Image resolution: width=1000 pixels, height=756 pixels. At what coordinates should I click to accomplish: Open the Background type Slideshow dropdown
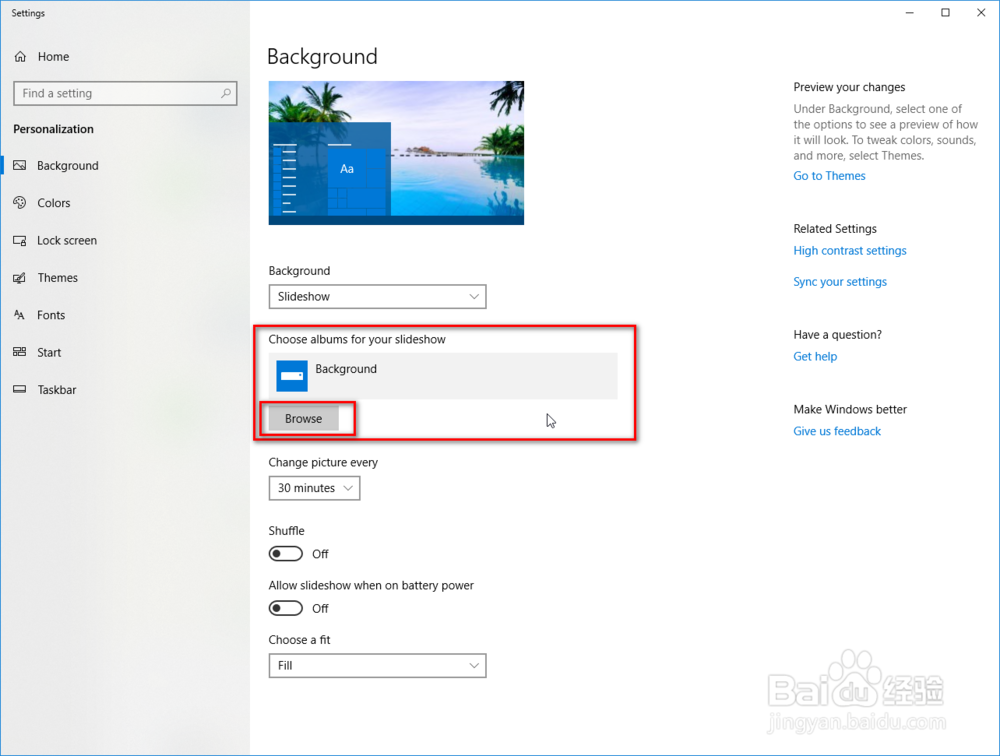click(378, 297)
